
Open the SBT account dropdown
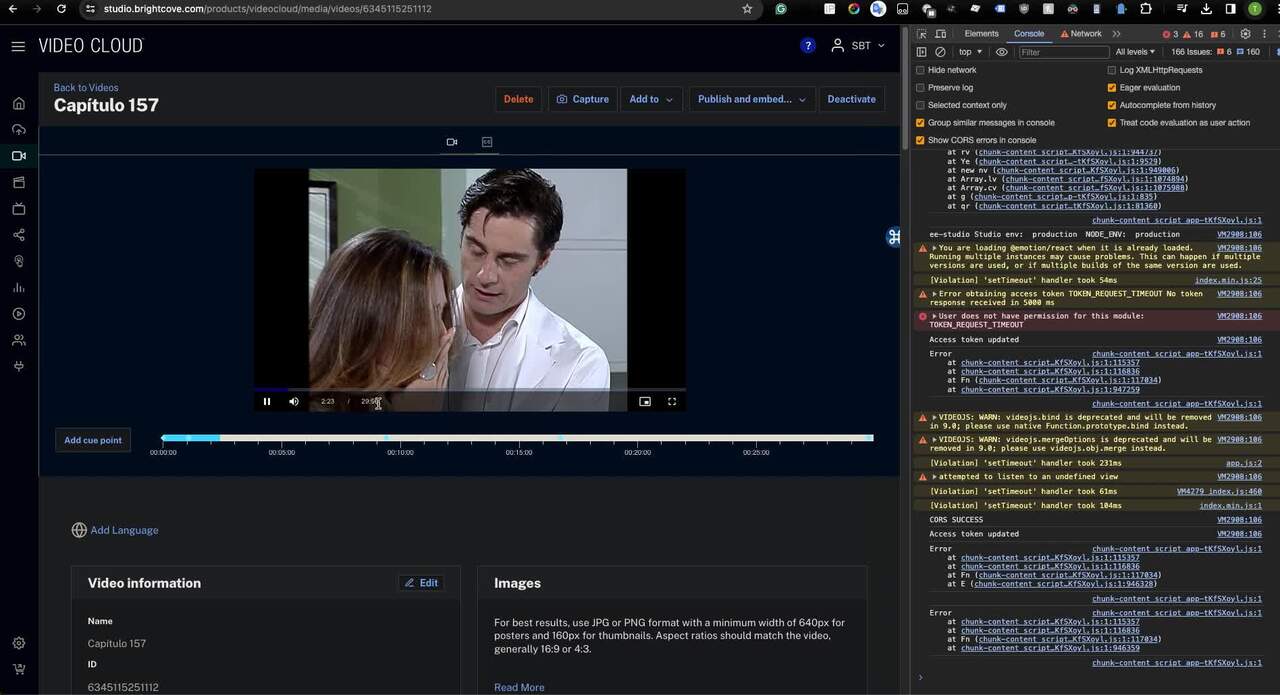click(x=858, y=46)
